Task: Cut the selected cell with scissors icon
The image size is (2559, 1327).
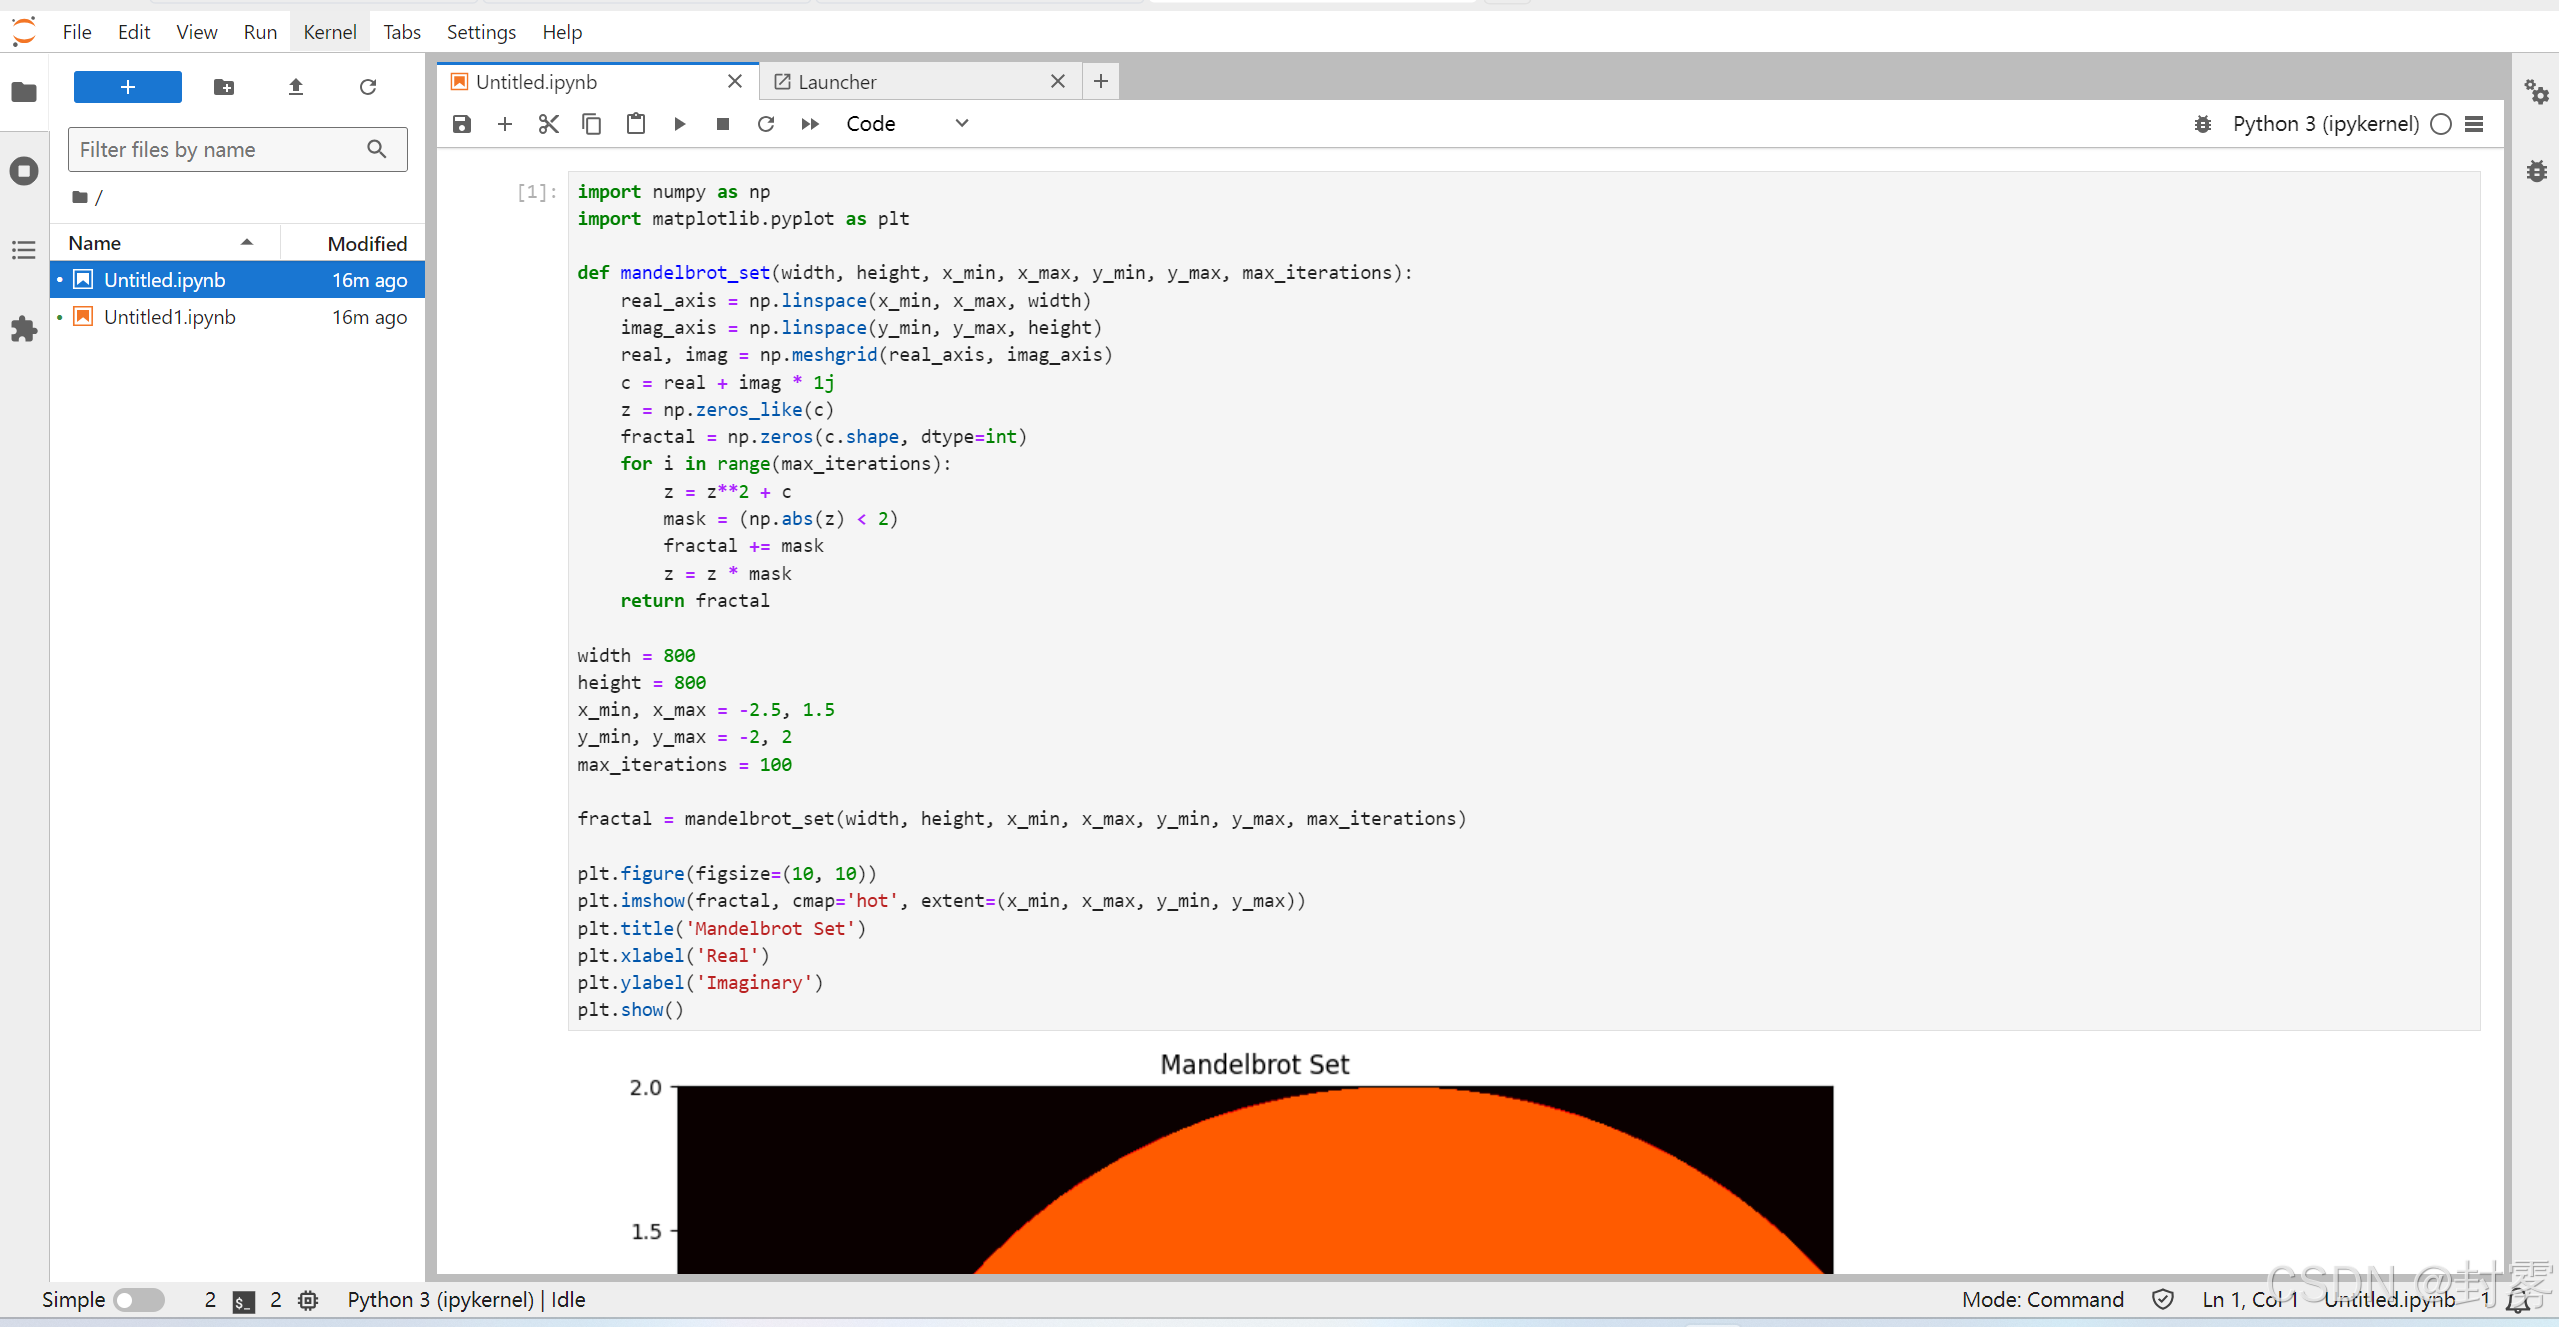Action: pos(548,124)
